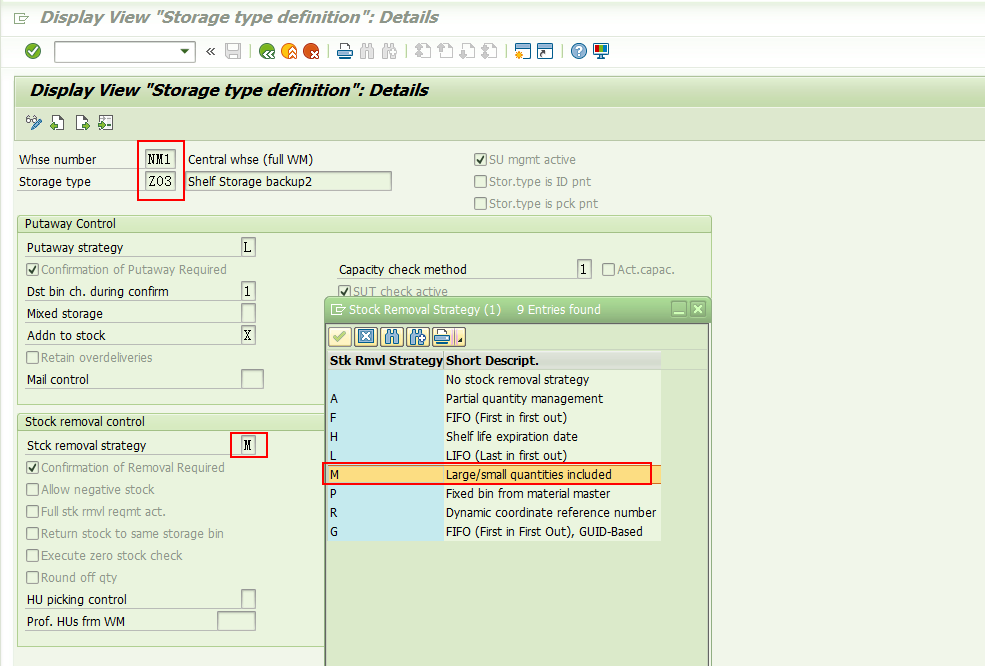Click the Putaway strategy field
985x666 pixels.
click(248, 248)
